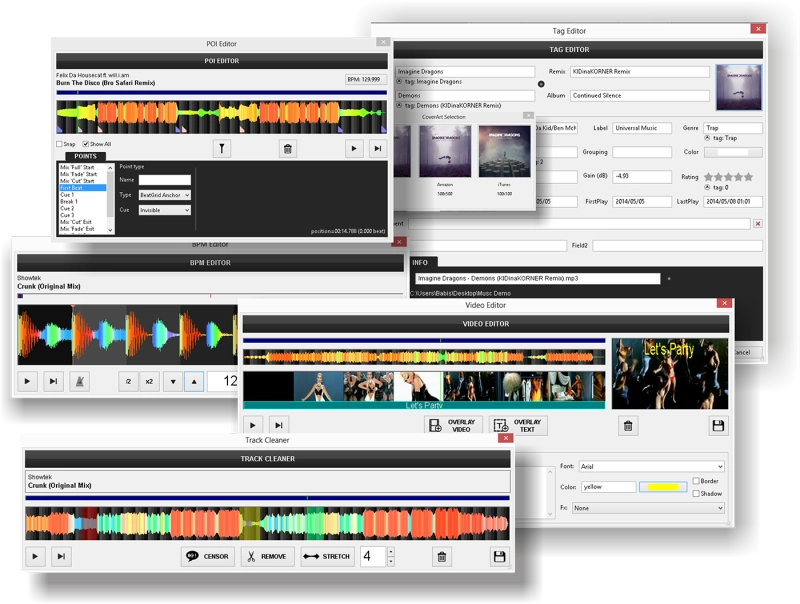Untick the Show All checkbox

(85, 144)
